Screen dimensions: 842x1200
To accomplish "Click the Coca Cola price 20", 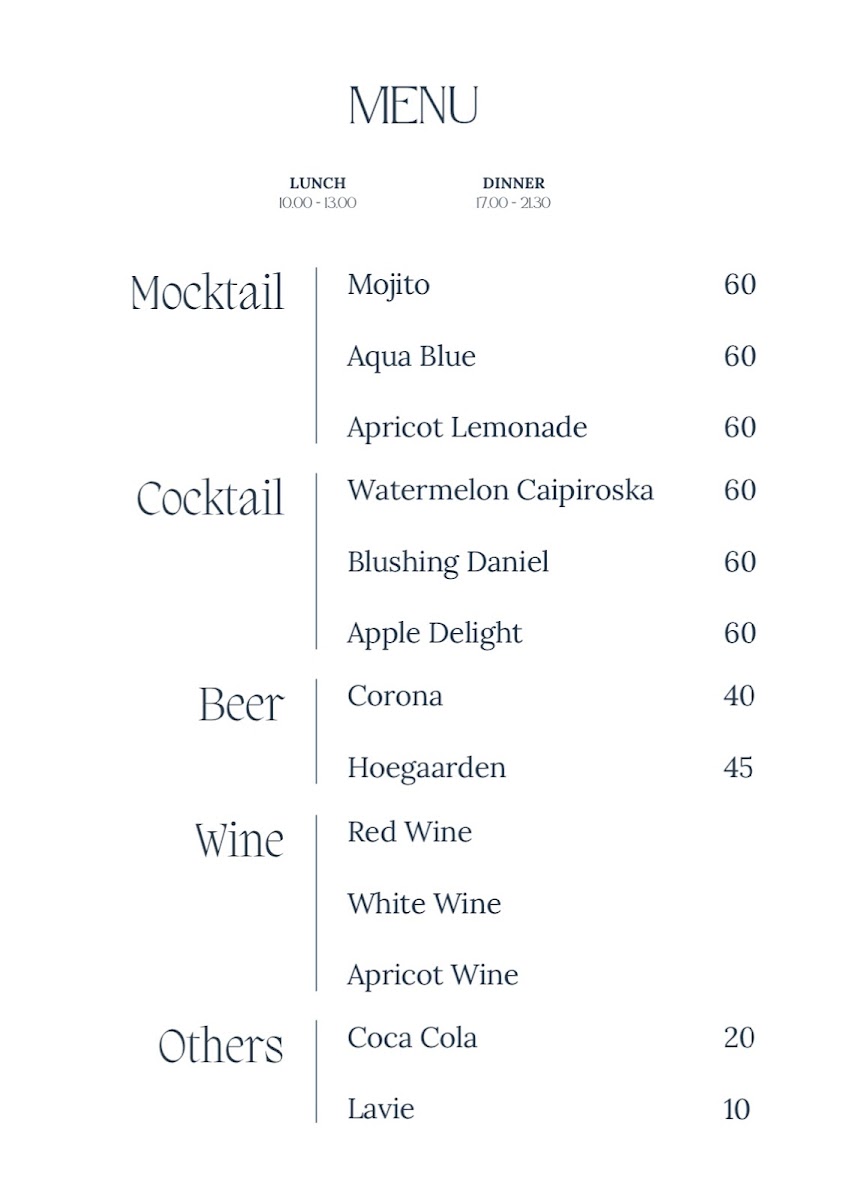I will pyautogui.click(x=739, y=1038).
